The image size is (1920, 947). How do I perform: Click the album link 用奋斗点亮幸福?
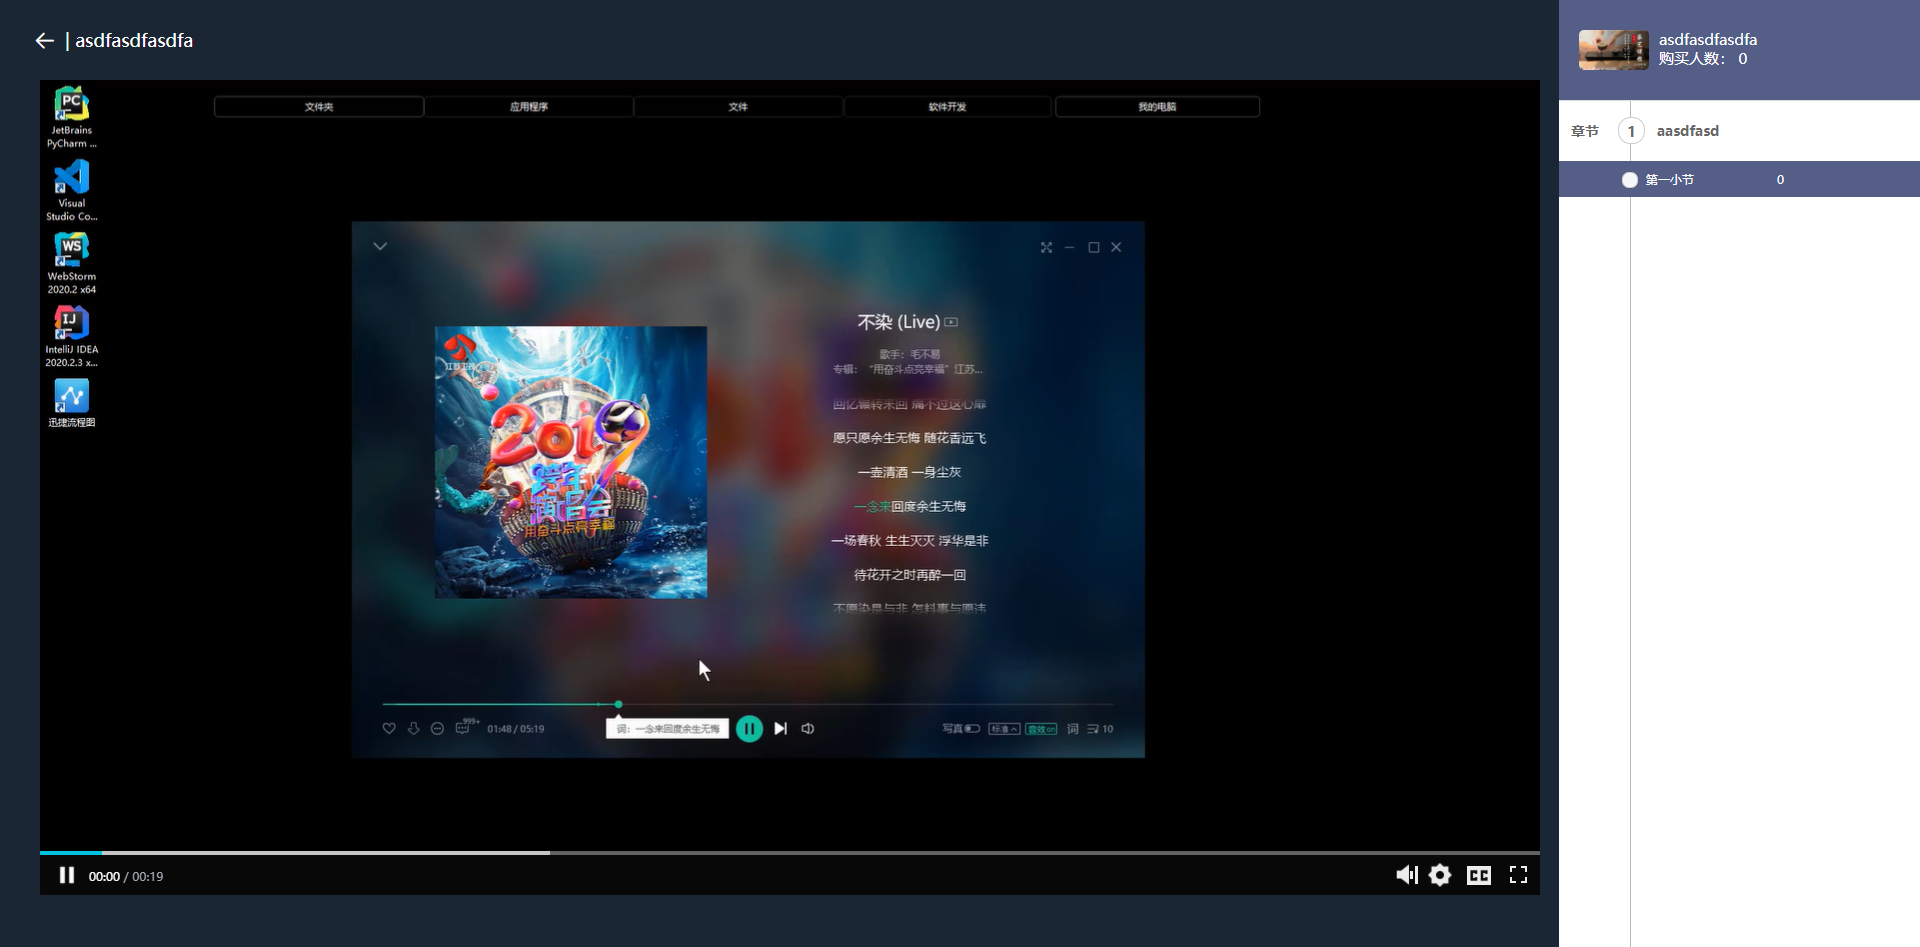[x=926, y=369]
